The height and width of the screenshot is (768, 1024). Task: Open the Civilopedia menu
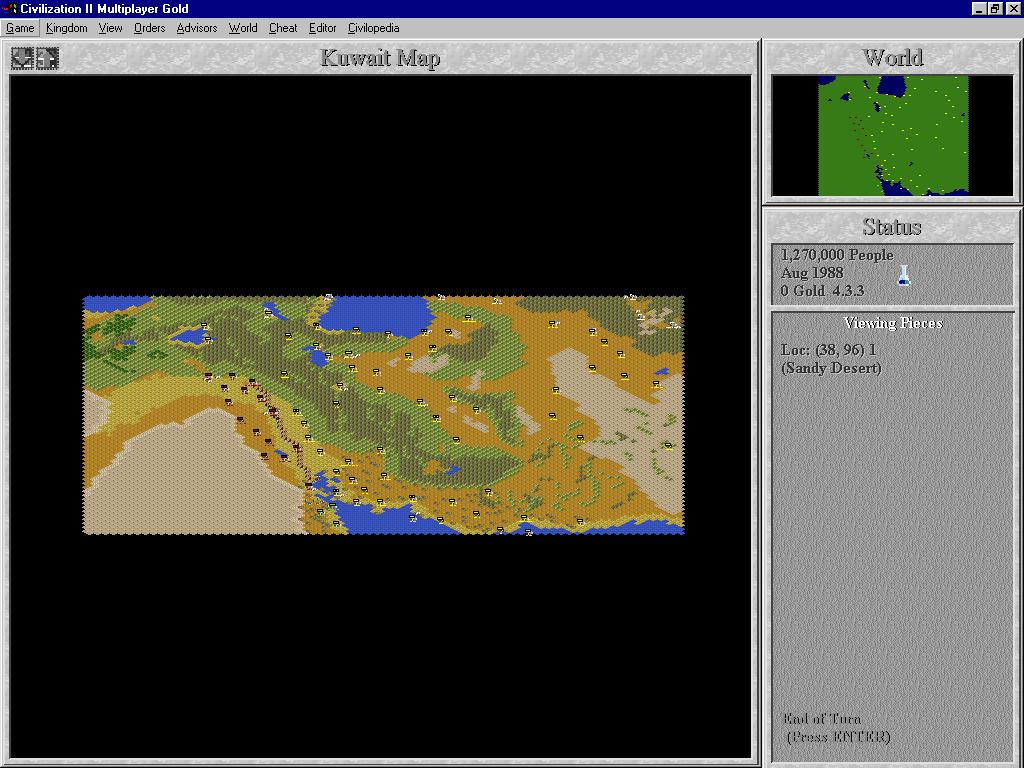[x=373, y=28]
